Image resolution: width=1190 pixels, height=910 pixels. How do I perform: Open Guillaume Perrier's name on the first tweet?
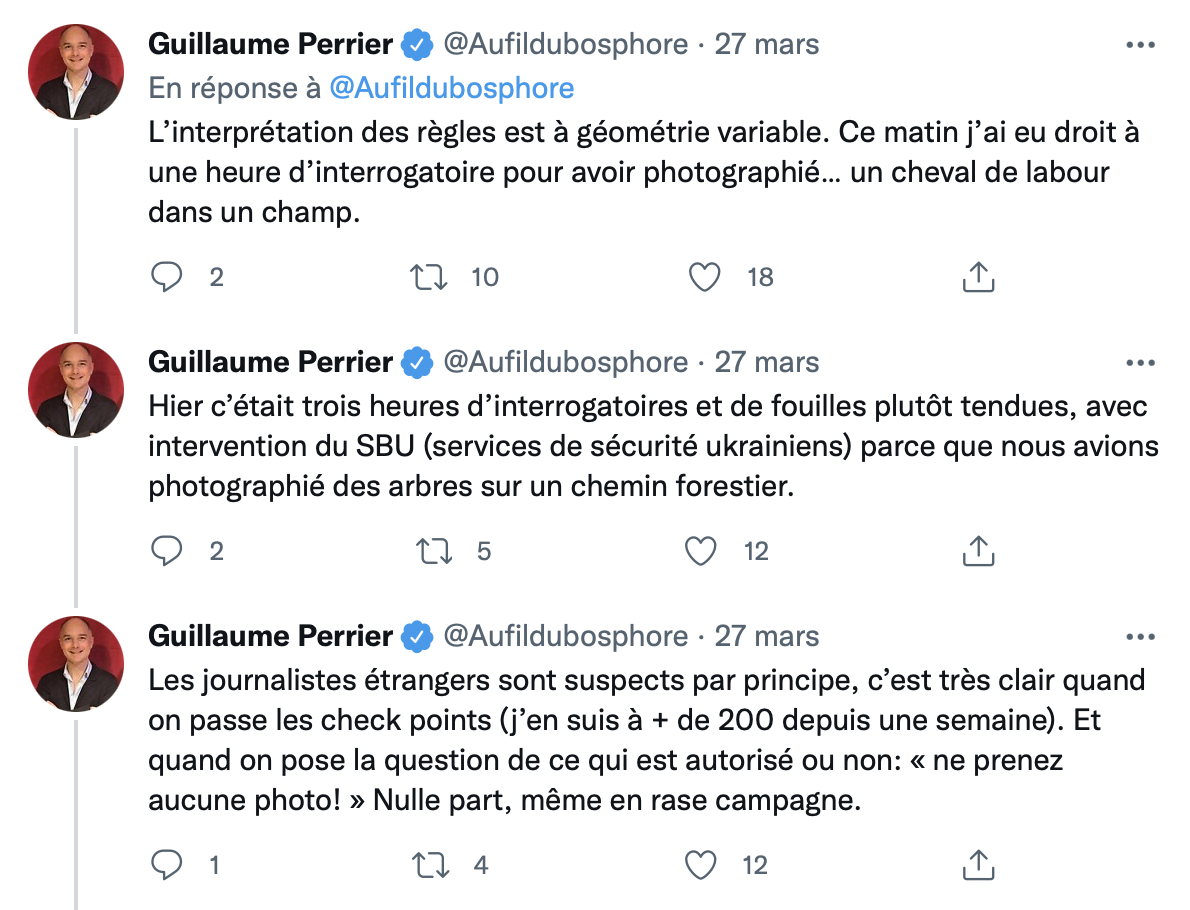[x=270, y=45]
